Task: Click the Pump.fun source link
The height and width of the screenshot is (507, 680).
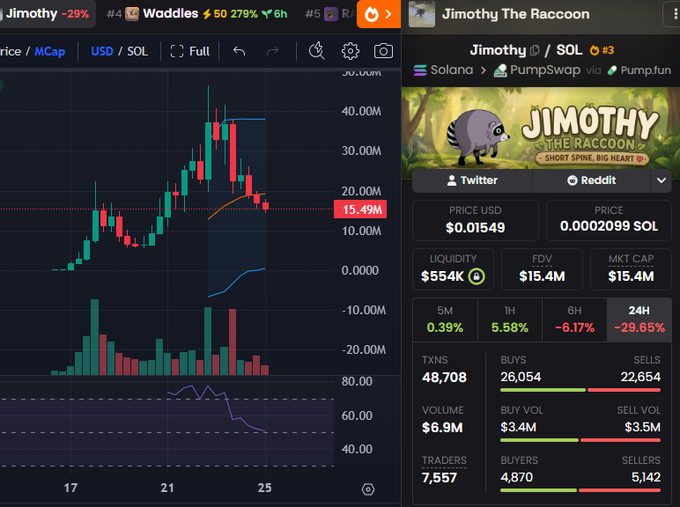Action: tap(639, 70)
